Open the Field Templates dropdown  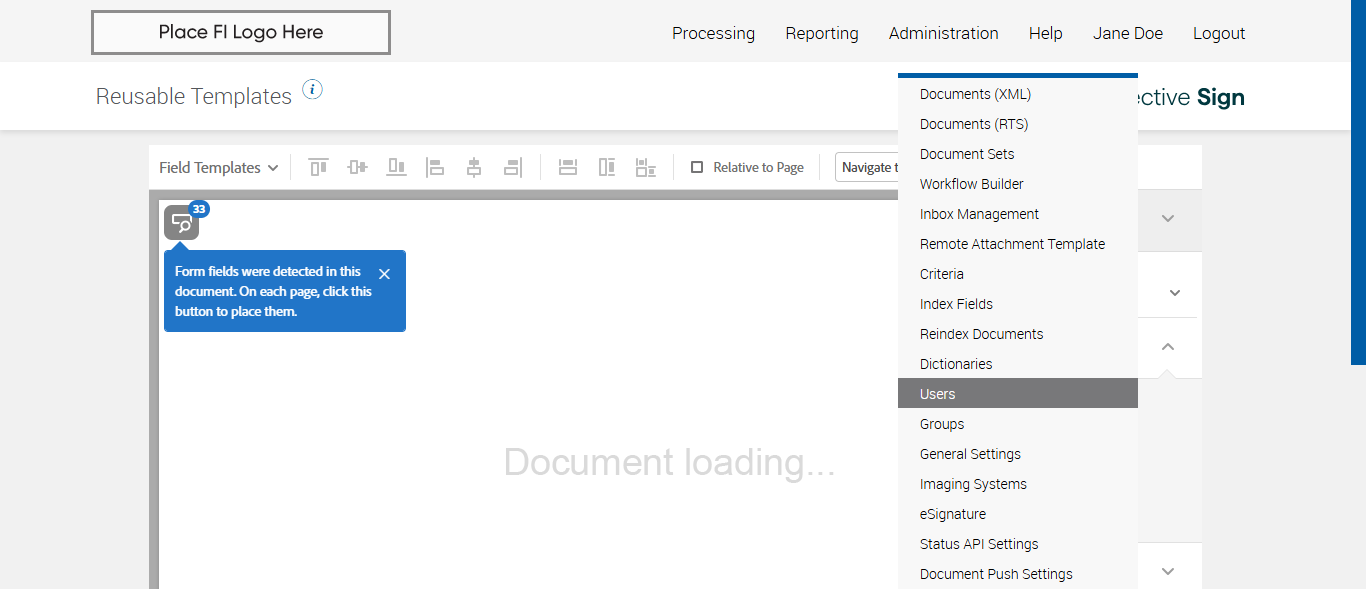219,168
